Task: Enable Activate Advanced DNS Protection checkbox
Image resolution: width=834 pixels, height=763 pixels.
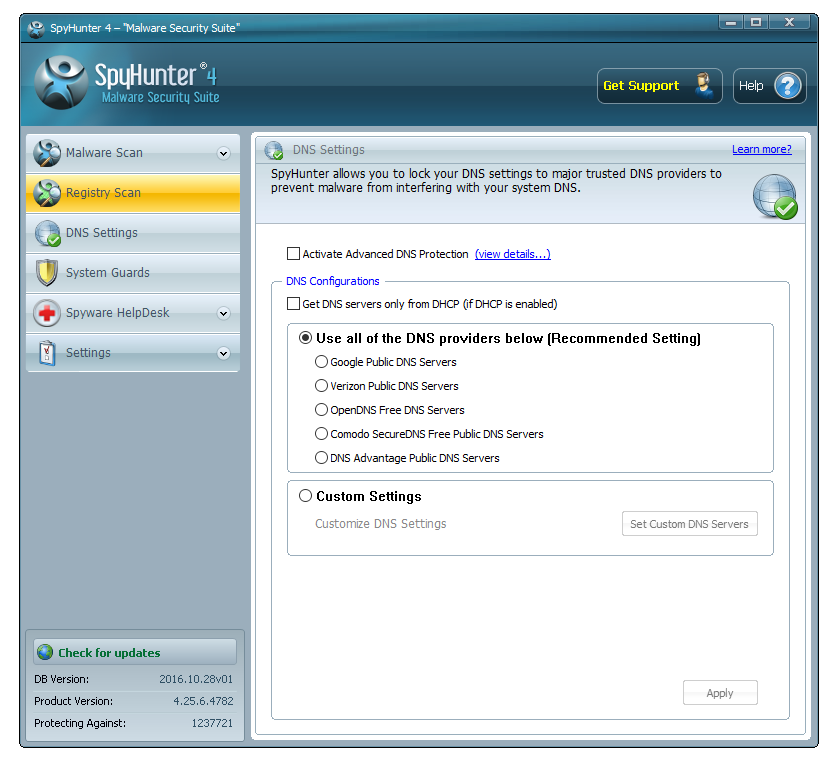Action: (x=293, y=254)
